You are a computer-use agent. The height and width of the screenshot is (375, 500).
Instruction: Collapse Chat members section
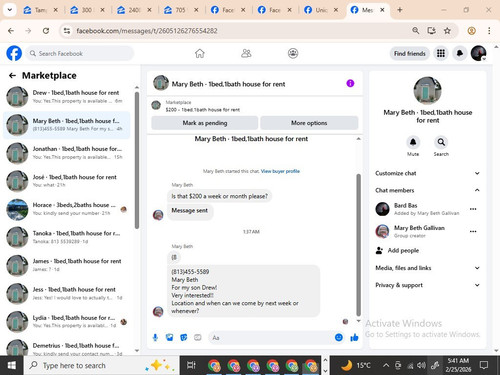click(428, 190)
